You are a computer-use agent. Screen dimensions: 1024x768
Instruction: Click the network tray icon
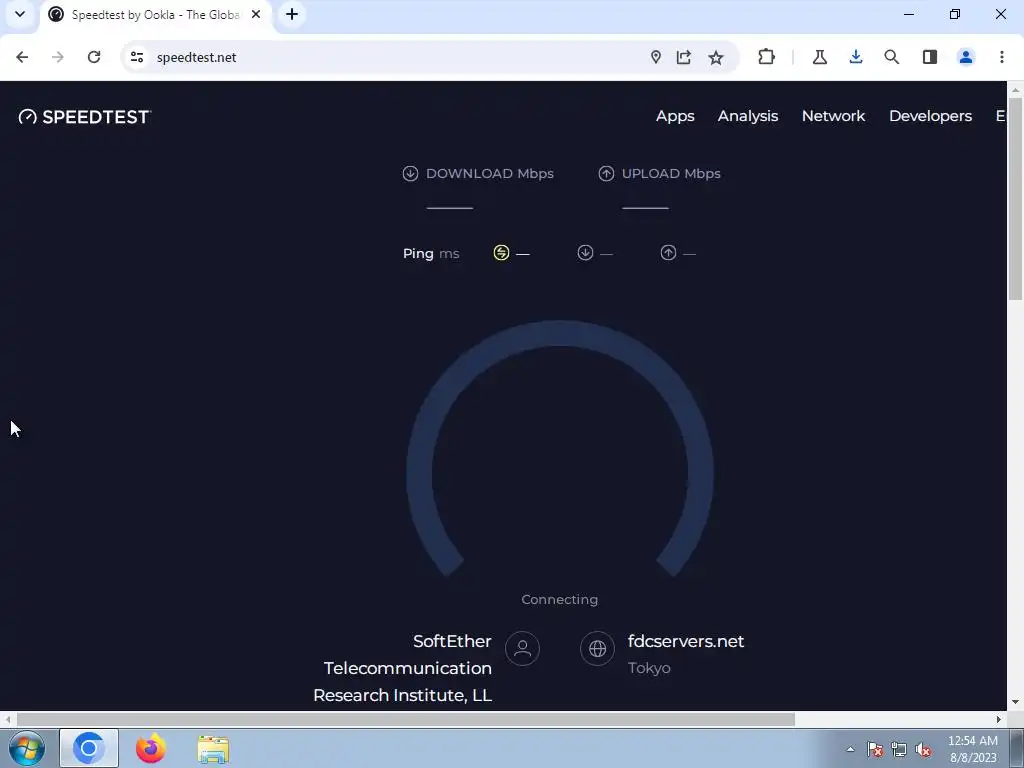coord(899,749)
